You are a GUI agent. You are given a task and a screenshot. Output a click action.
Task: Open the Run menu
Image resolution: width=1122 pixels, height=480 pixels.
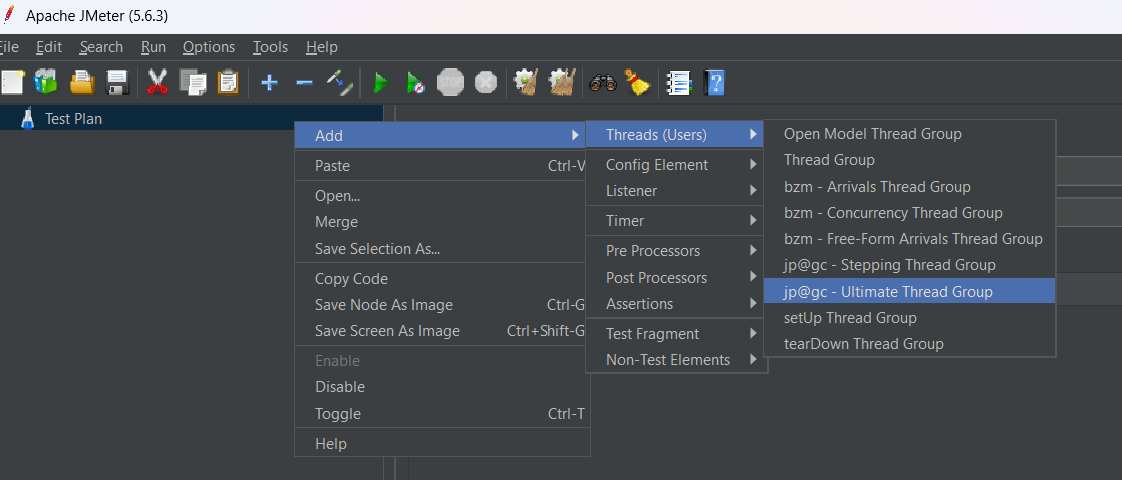153,46
